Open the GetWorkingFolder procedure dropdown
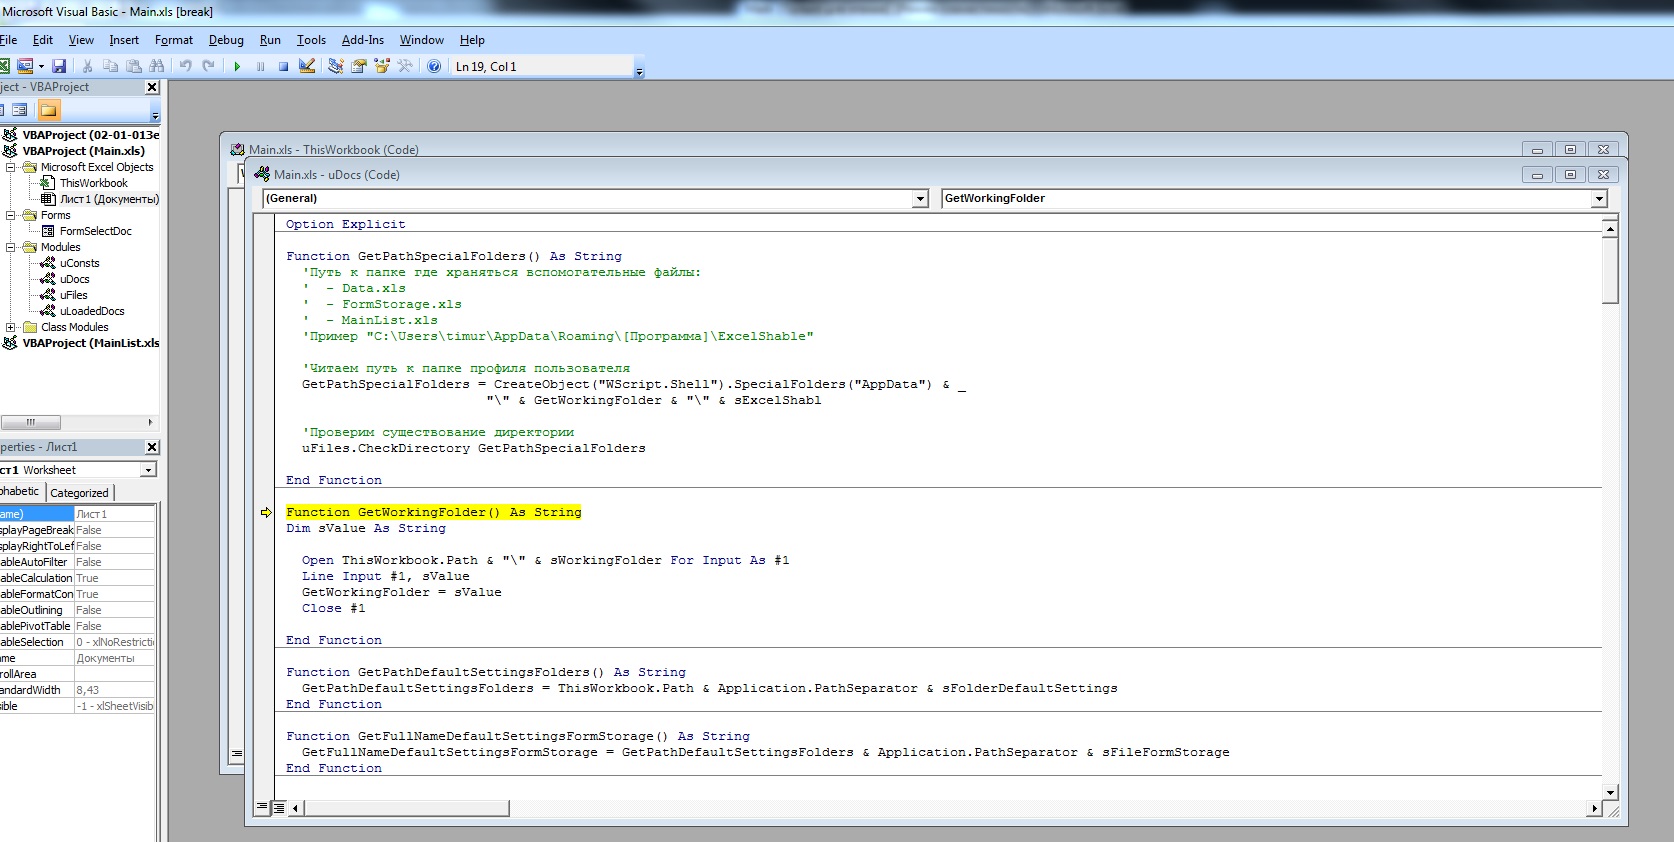The image size is (1674, 842). 1599,199
